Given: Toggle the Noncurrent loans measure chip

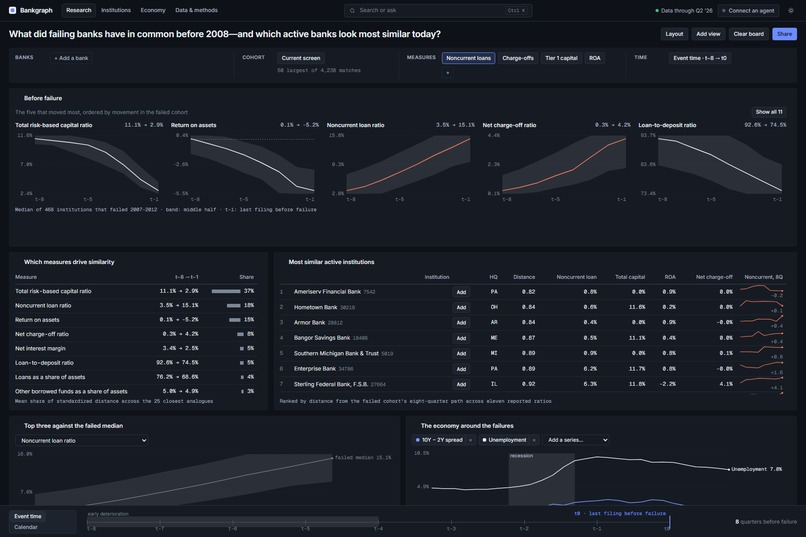Looking at the screenshot, I should pyautogui.click(x=468, y=58).
